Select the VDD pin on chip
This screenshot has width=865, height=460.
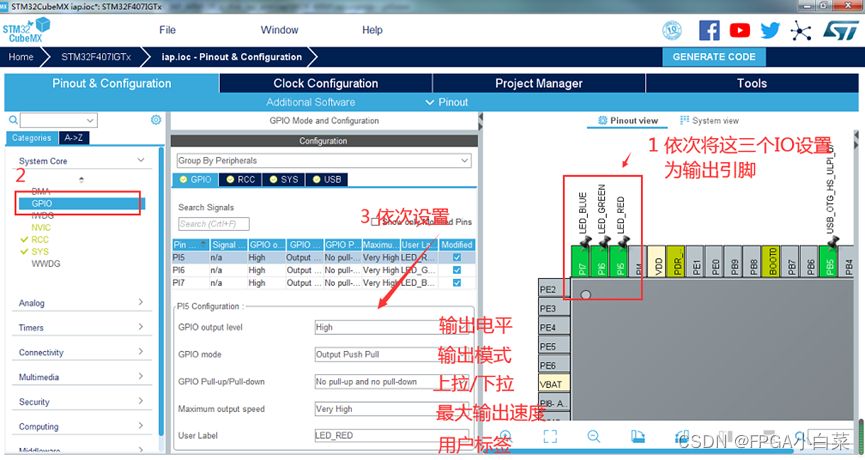pyautogui.click(x=657, y=261)
